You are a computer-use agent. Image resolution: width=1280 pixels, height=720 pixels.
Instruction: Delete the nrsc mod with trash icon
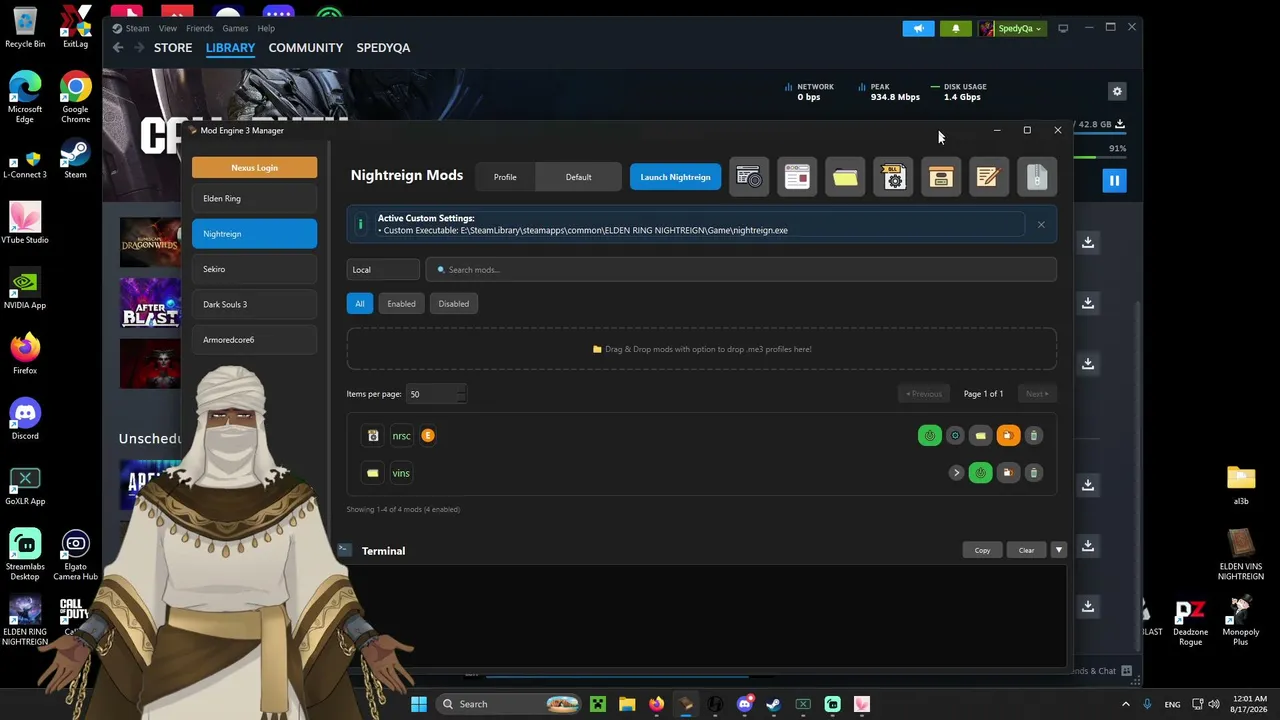click(1034, 436)
